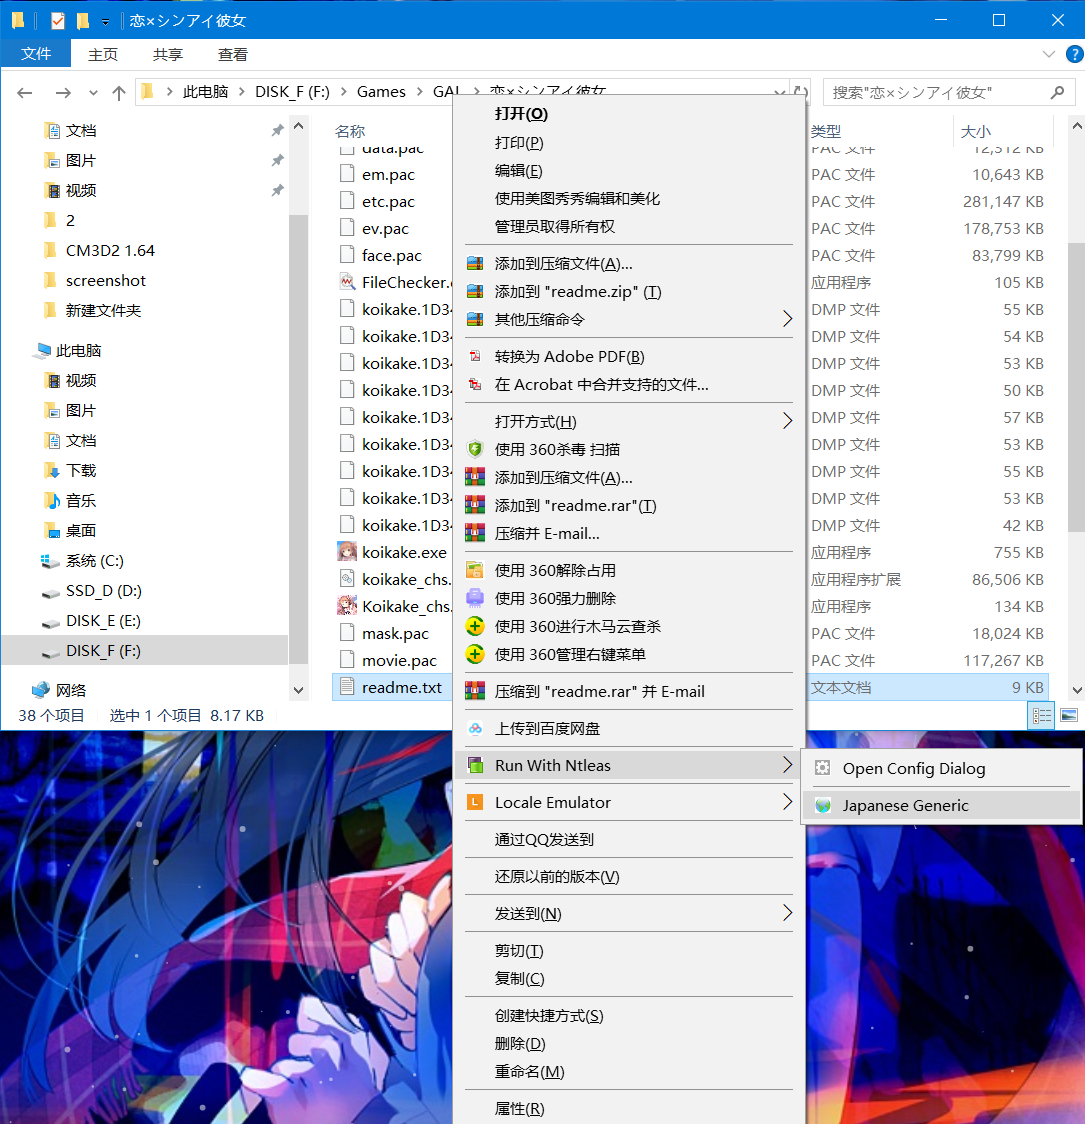Viewport: 1085px width, 1124px height.
Task: Select 网络 in navigation pane
Action: tap(70, 690)
